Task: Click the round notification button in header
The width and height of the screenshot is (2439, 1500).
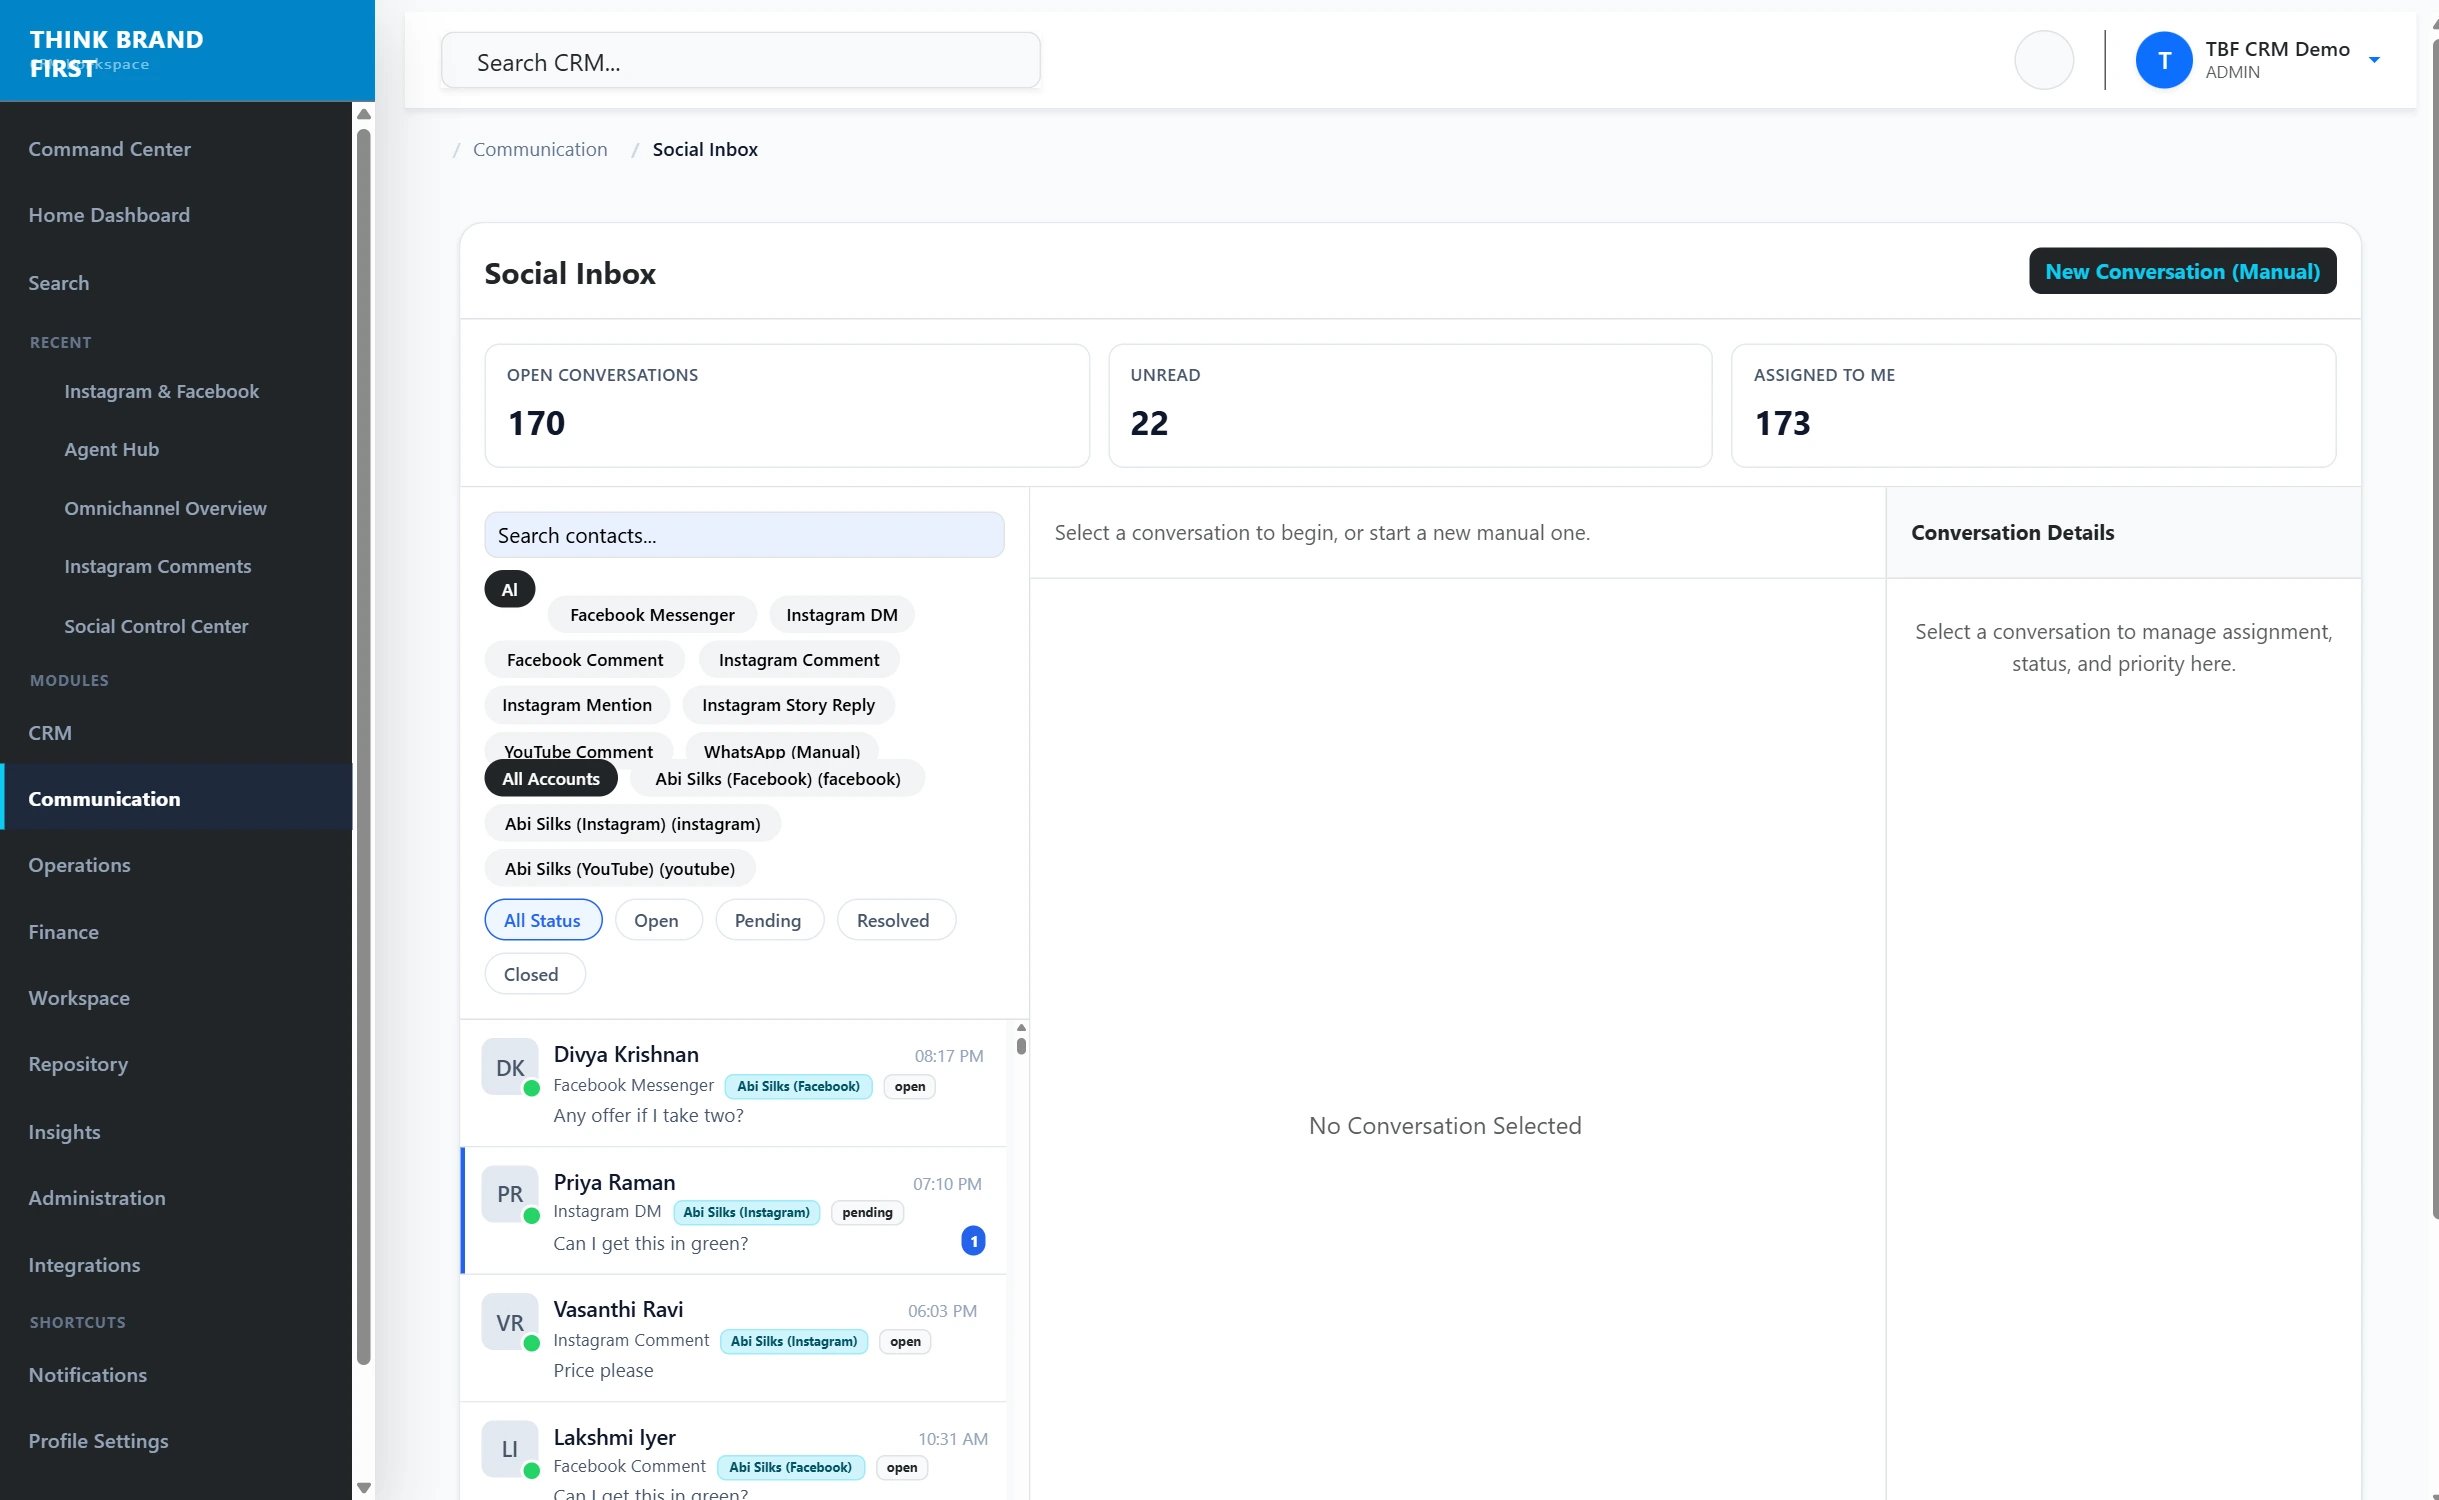Action: (2043, 61)
